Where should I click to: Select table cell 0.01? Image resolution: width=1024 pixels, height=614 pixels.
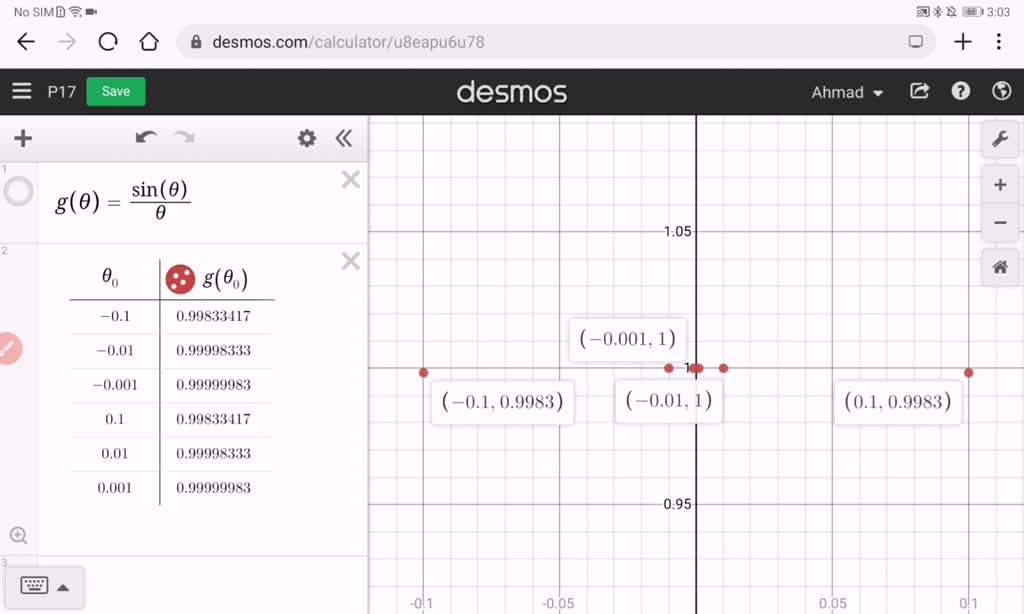115,454
